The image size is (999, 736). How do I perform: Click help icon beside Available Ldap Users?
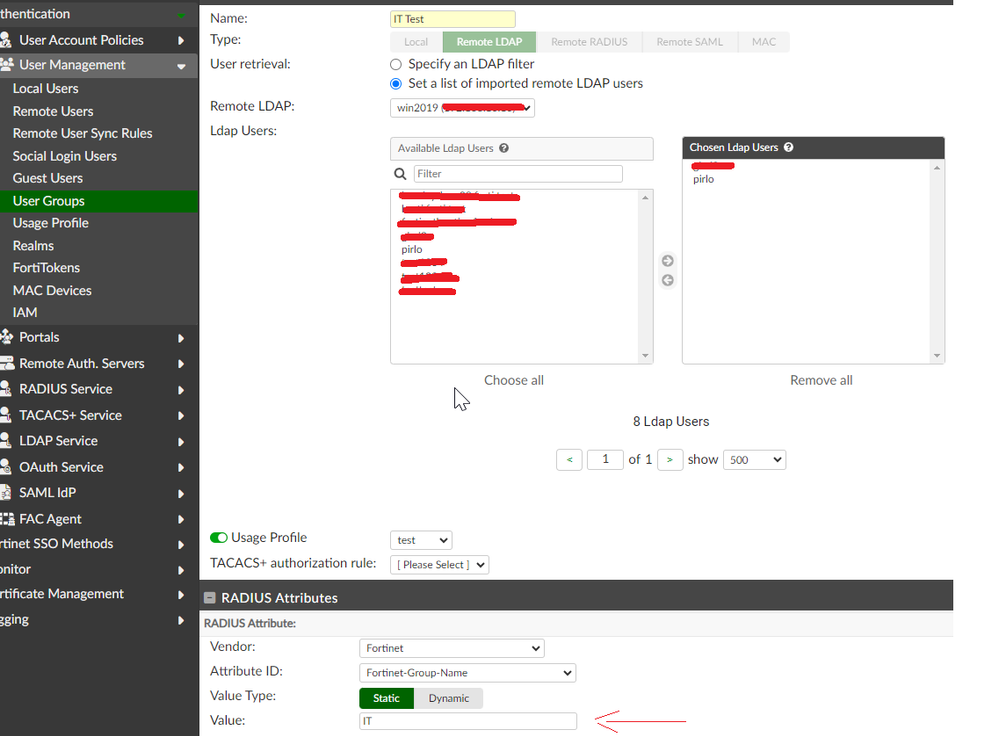[504, 148]
